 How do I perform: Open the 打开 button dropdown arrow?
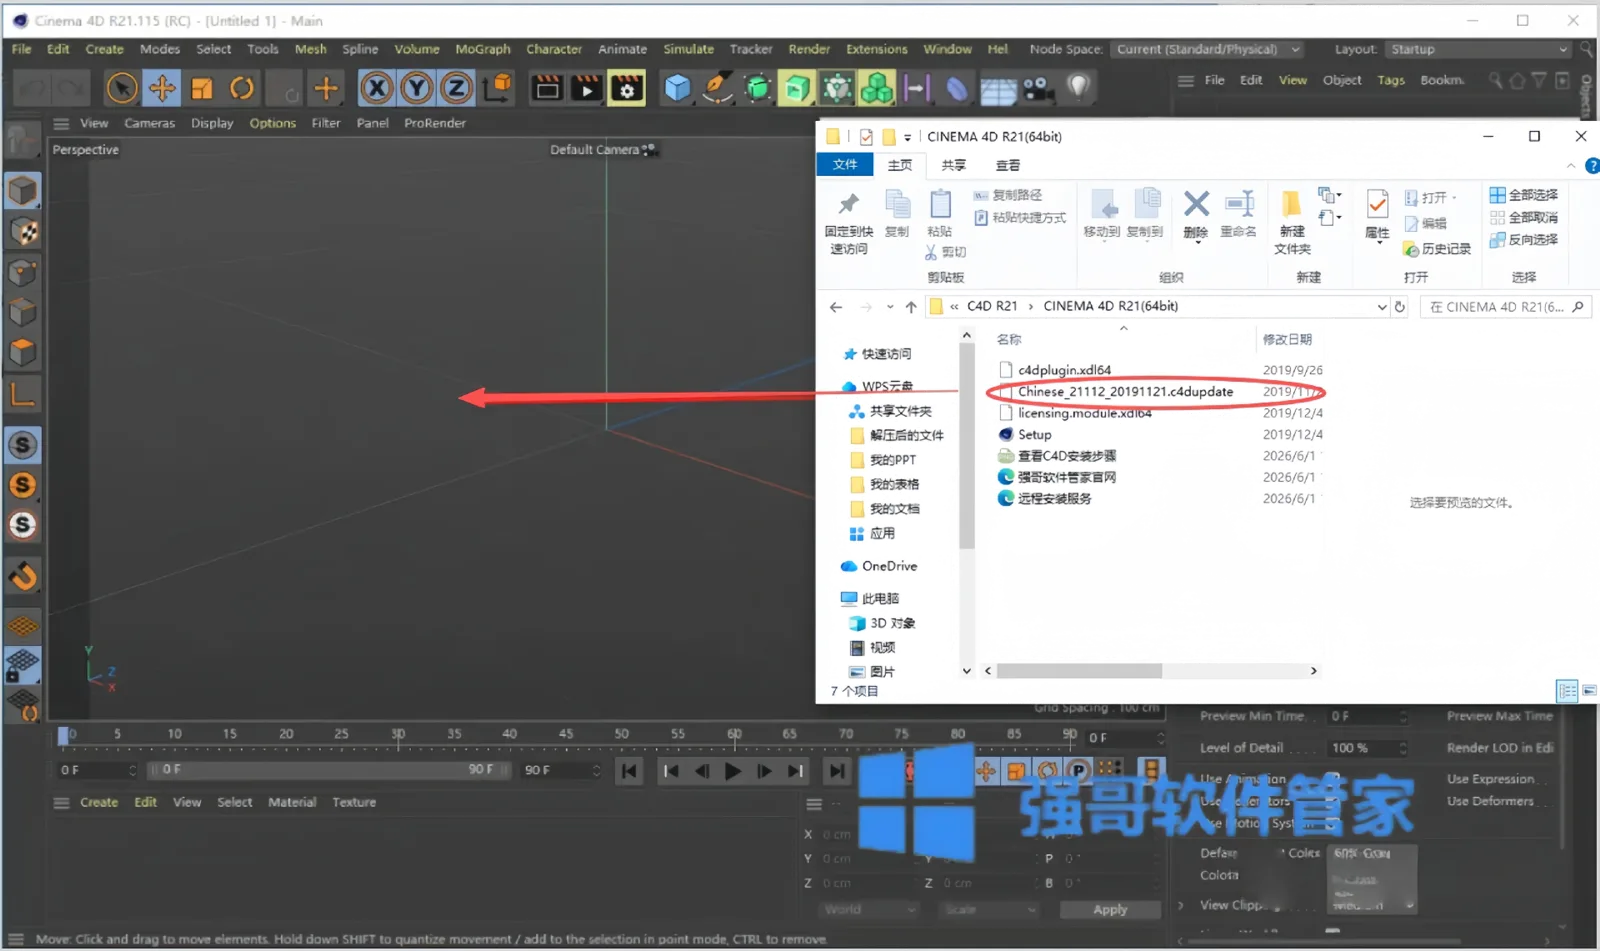coord(1454,198)
